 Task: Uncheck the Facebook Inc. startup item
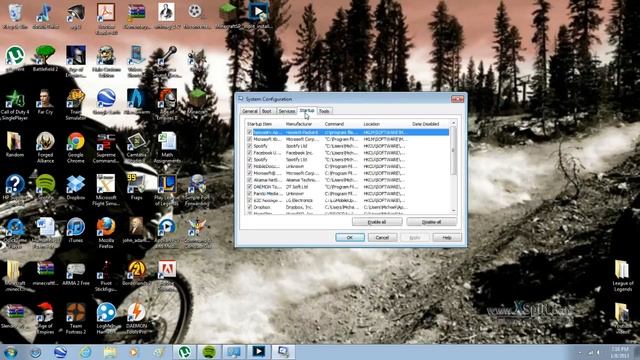coord(250,153)
